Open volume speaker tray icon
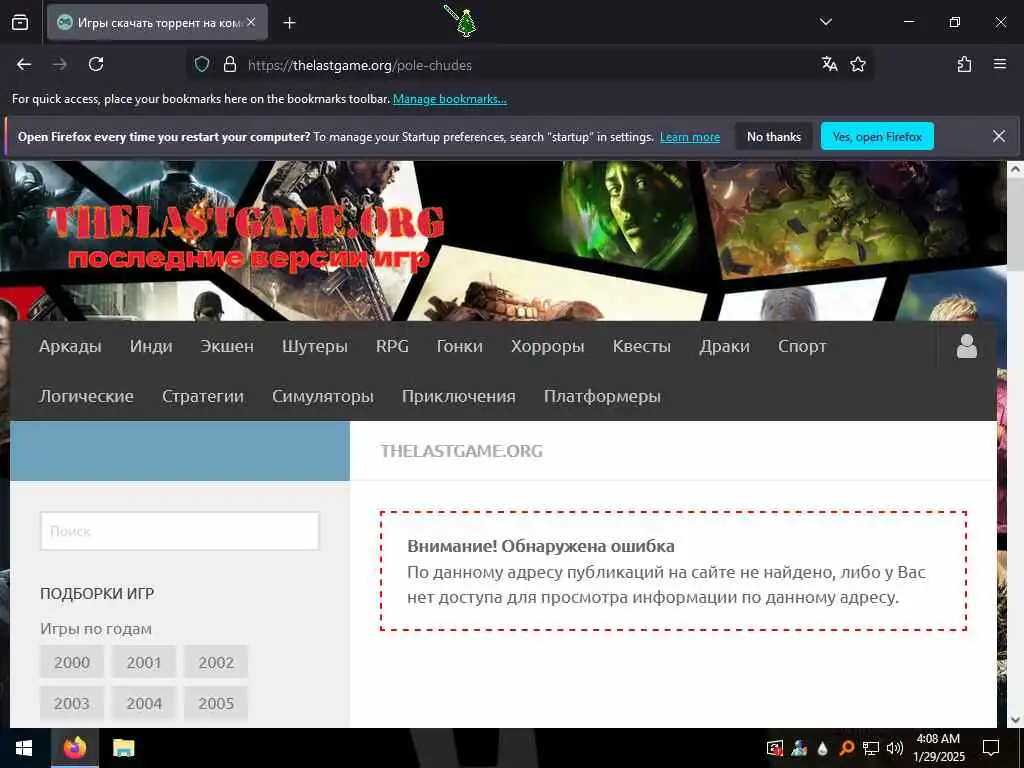 (895, 748)
